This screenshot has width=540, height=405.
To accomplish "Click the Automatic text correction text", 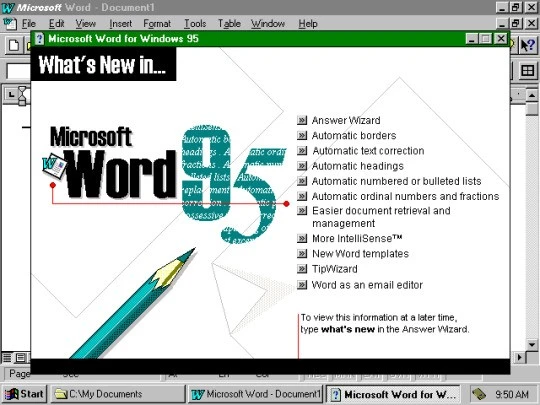I will [x=368, y=150].
